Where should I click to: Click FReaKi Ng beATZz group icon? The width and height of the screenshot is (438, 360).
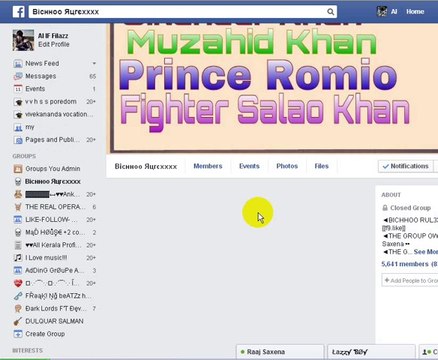pyautogui.click(x=18, y=296)
